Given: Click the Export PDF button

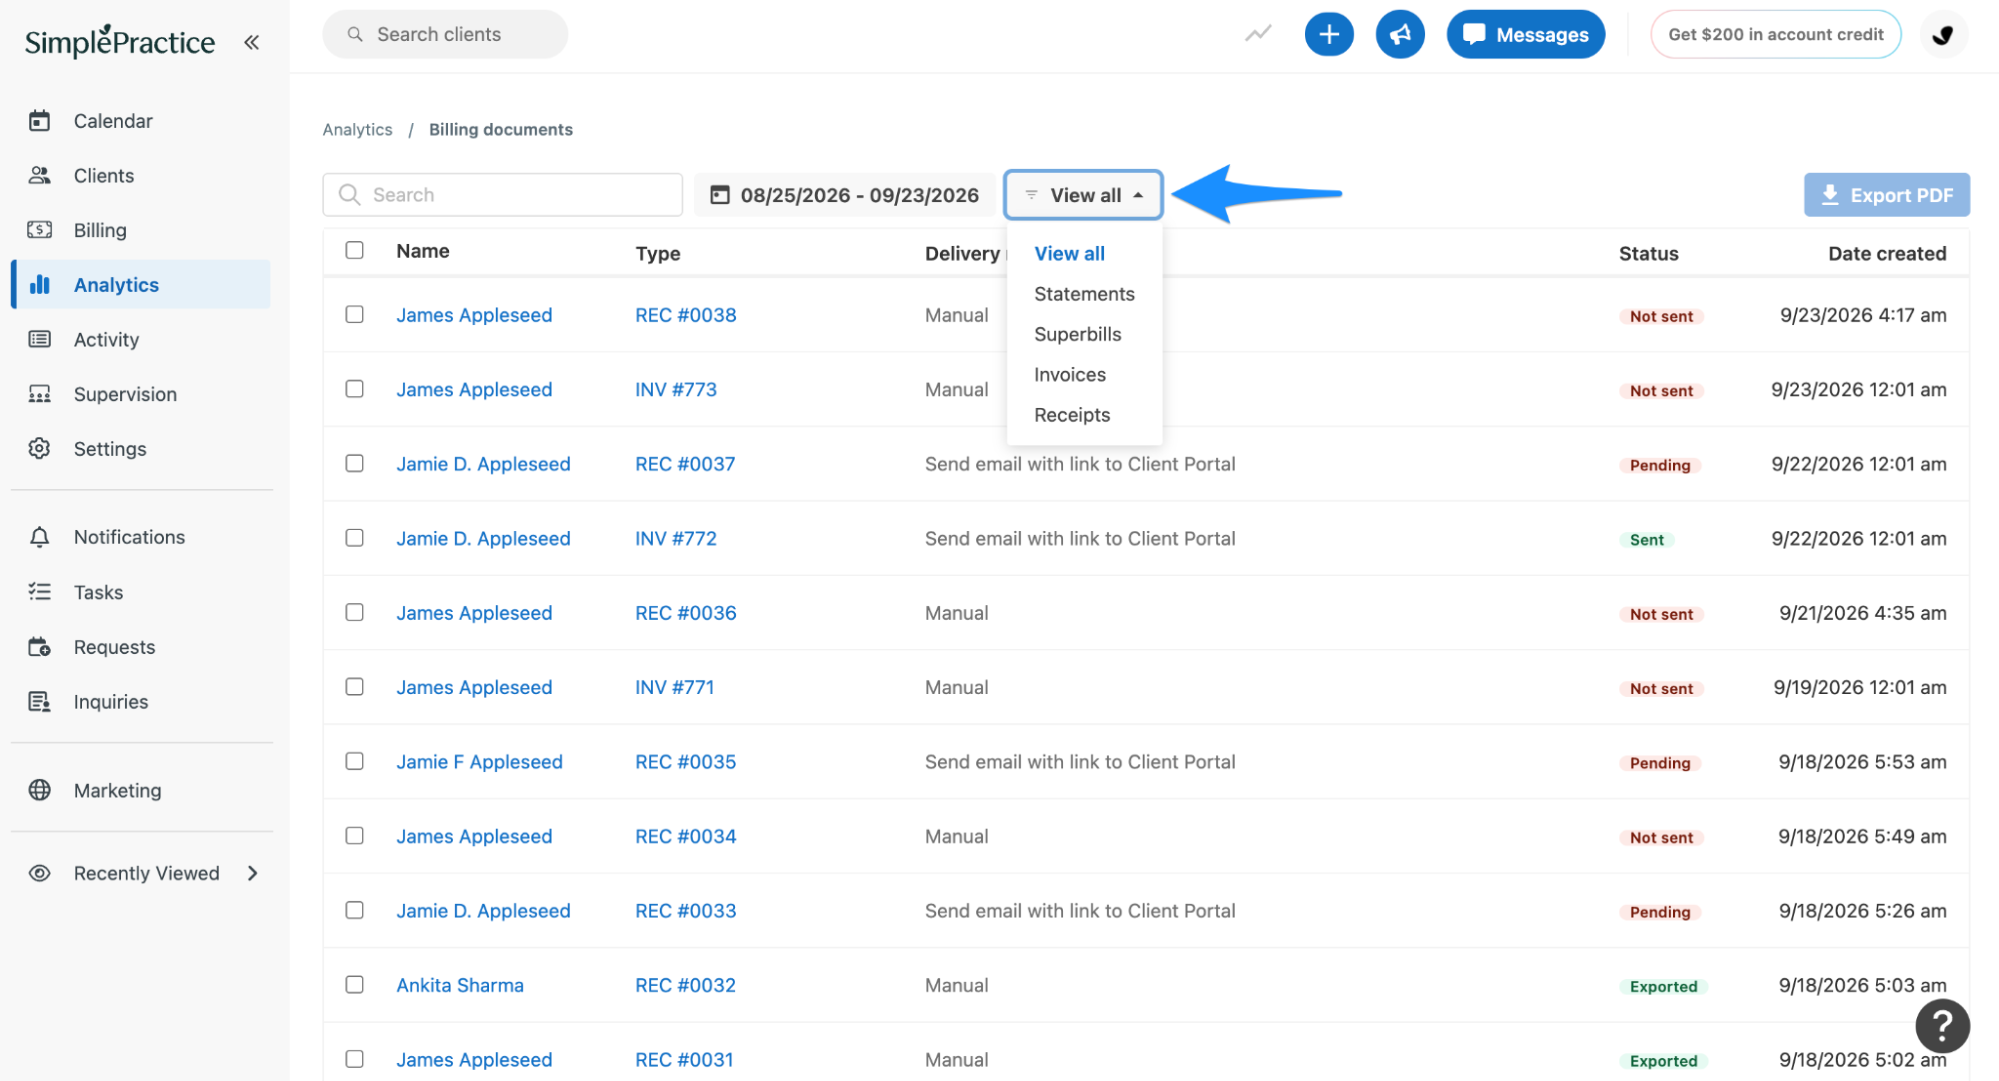Looking at the screenshot, I should click(x=1886, y=195).
